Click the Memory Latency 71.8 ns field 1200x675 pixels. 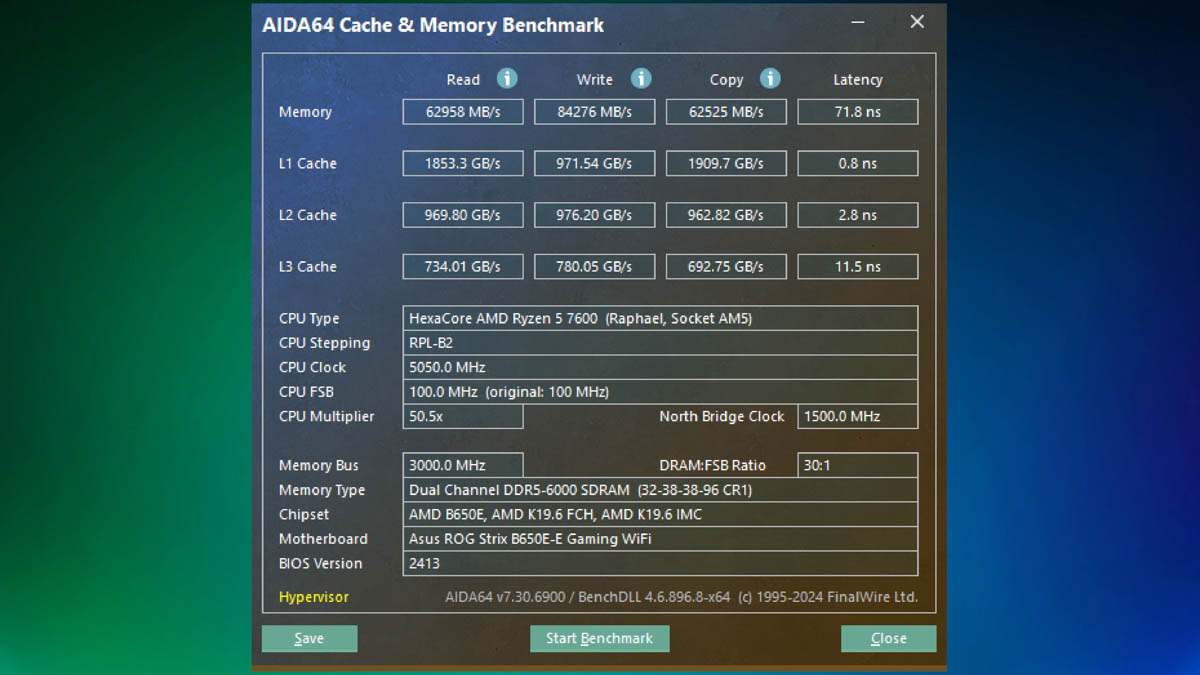click(x=858, y=112)
